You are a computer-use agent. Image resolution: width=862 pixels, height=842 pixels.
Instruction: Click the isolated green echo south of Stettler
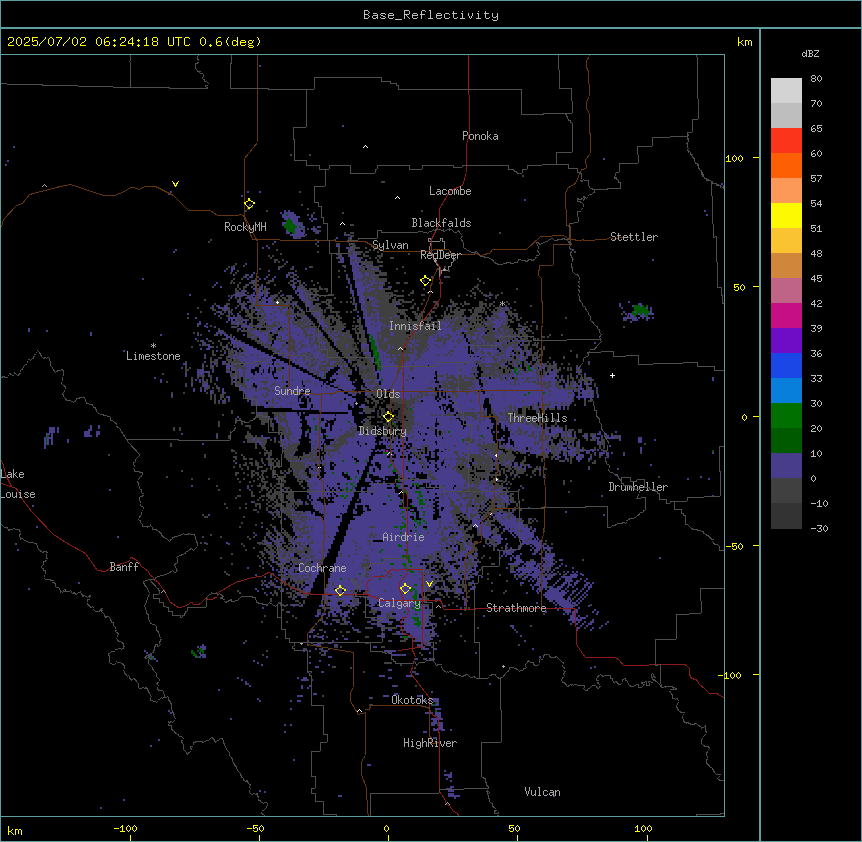coord(640,310)
